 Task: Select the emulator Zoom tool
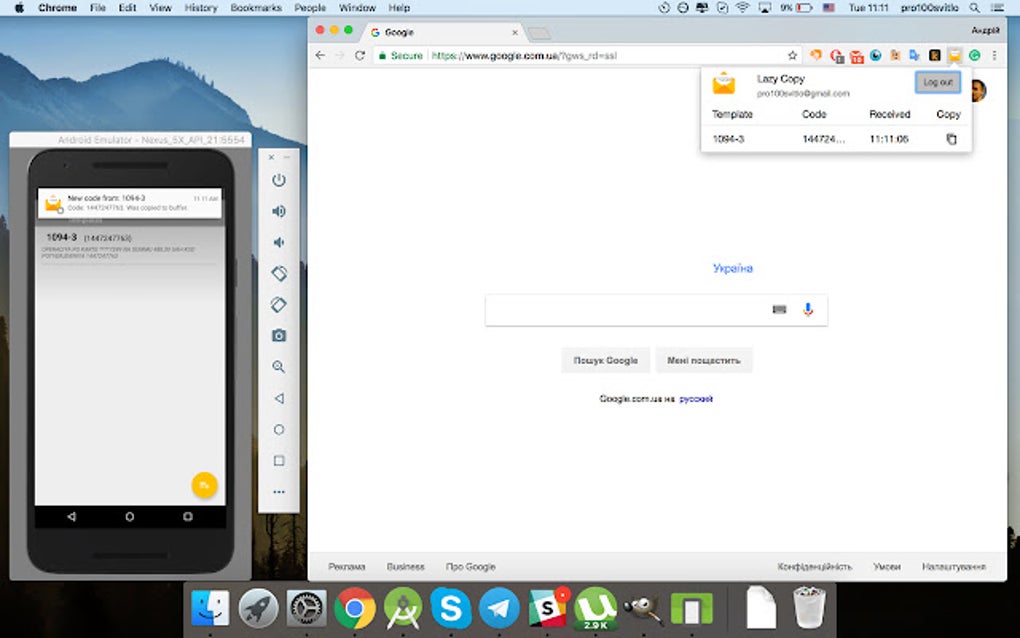point(279,367)
